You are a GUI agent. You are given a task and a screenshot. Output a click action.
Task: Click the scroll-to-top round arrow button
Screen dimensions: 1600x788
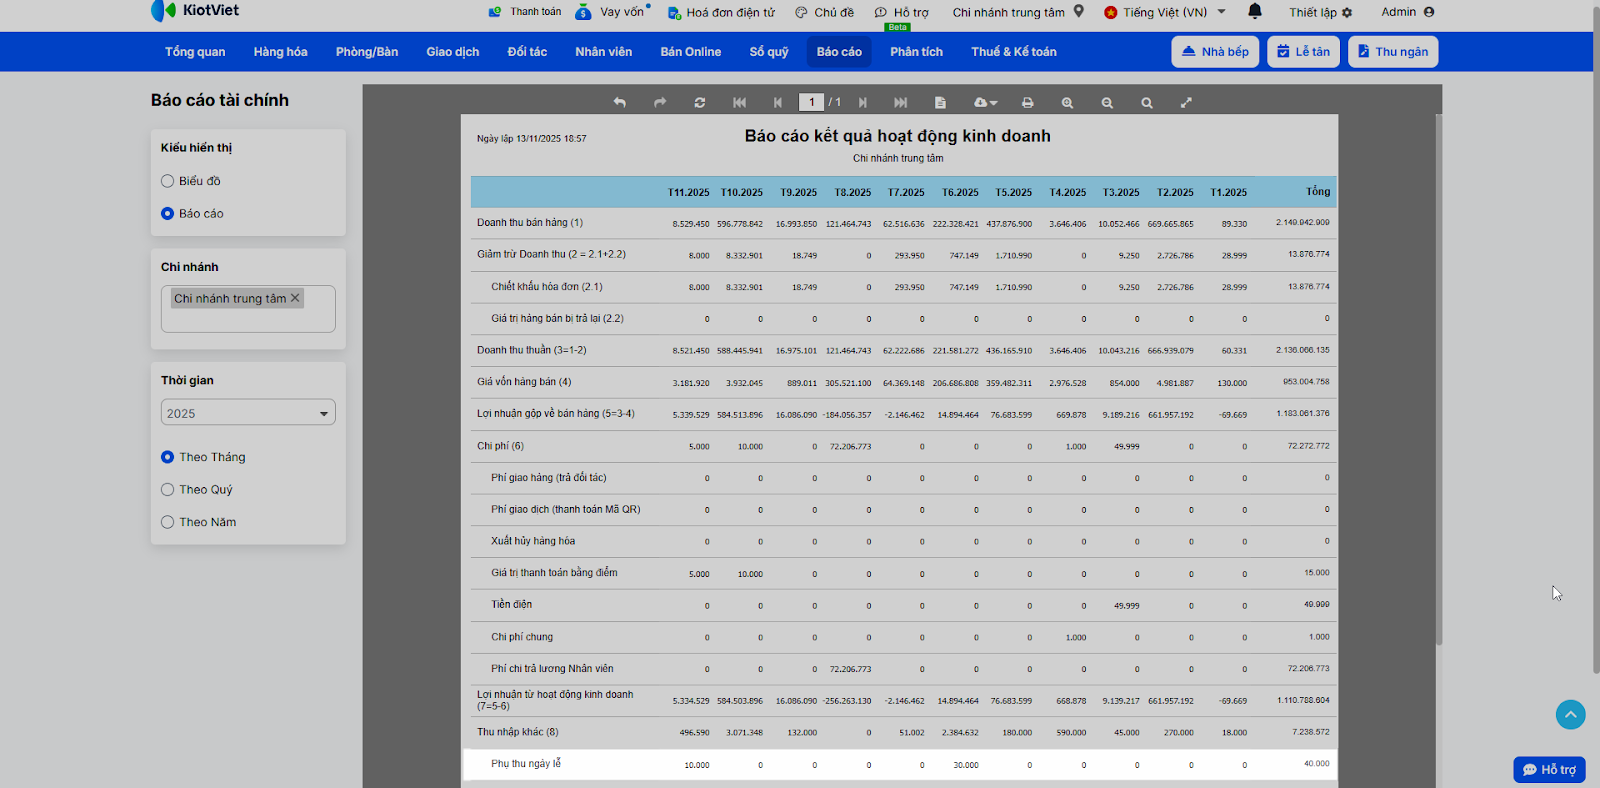1570,714
